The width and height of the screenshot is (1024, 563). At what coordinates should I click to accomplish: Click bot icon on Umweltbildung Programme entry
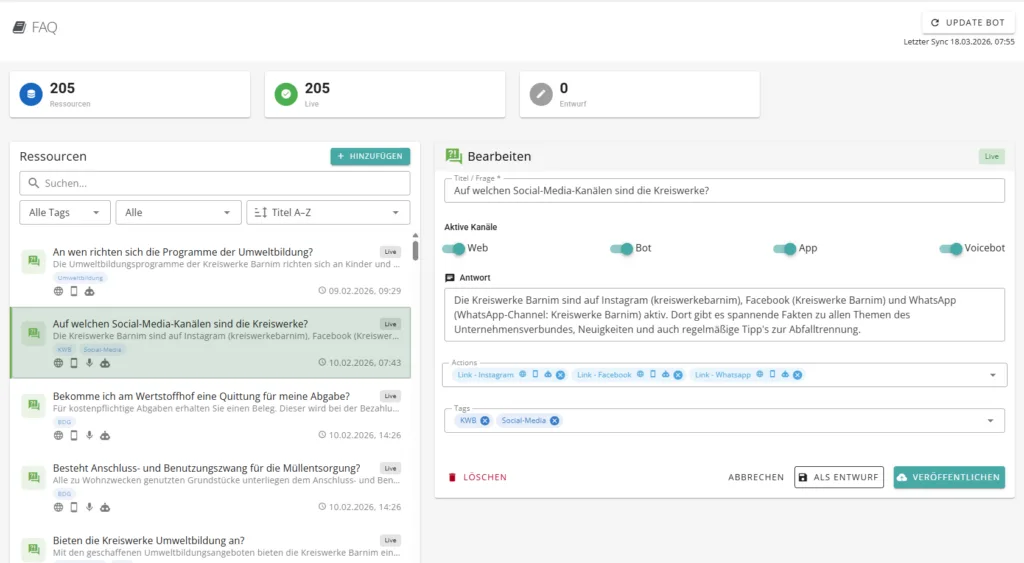89,291
